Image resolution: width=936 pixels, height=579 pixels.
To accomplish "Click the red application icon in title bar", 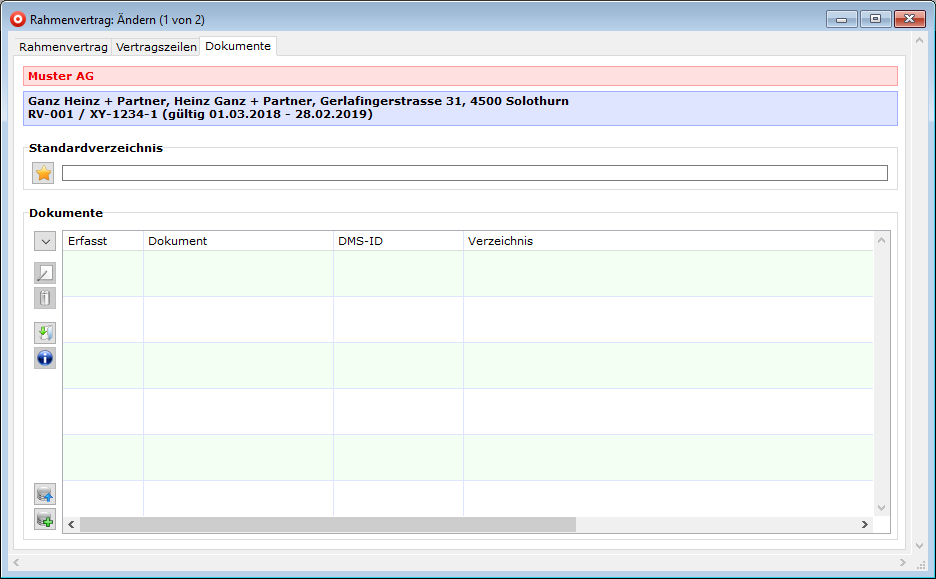I will click(17, 19).
